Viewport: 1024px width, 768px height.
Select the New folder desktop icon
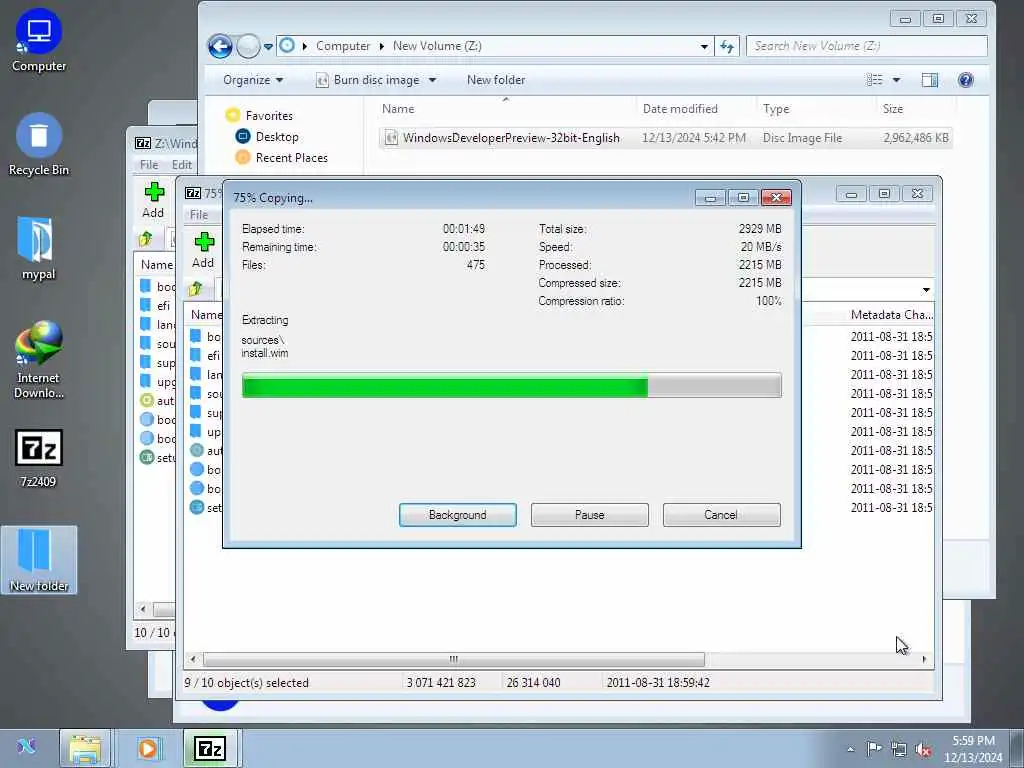pyautogui.click(x=39, y=560)
